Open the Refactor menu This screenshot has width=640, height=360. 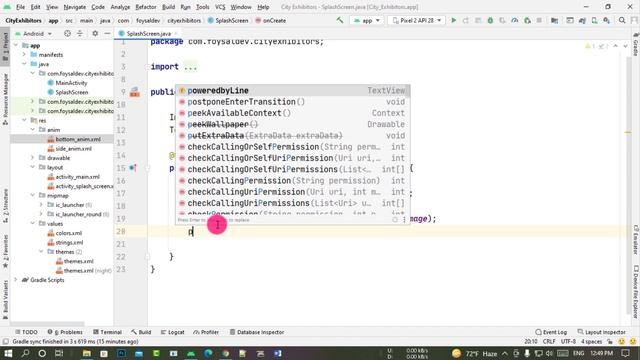[146, 7]
